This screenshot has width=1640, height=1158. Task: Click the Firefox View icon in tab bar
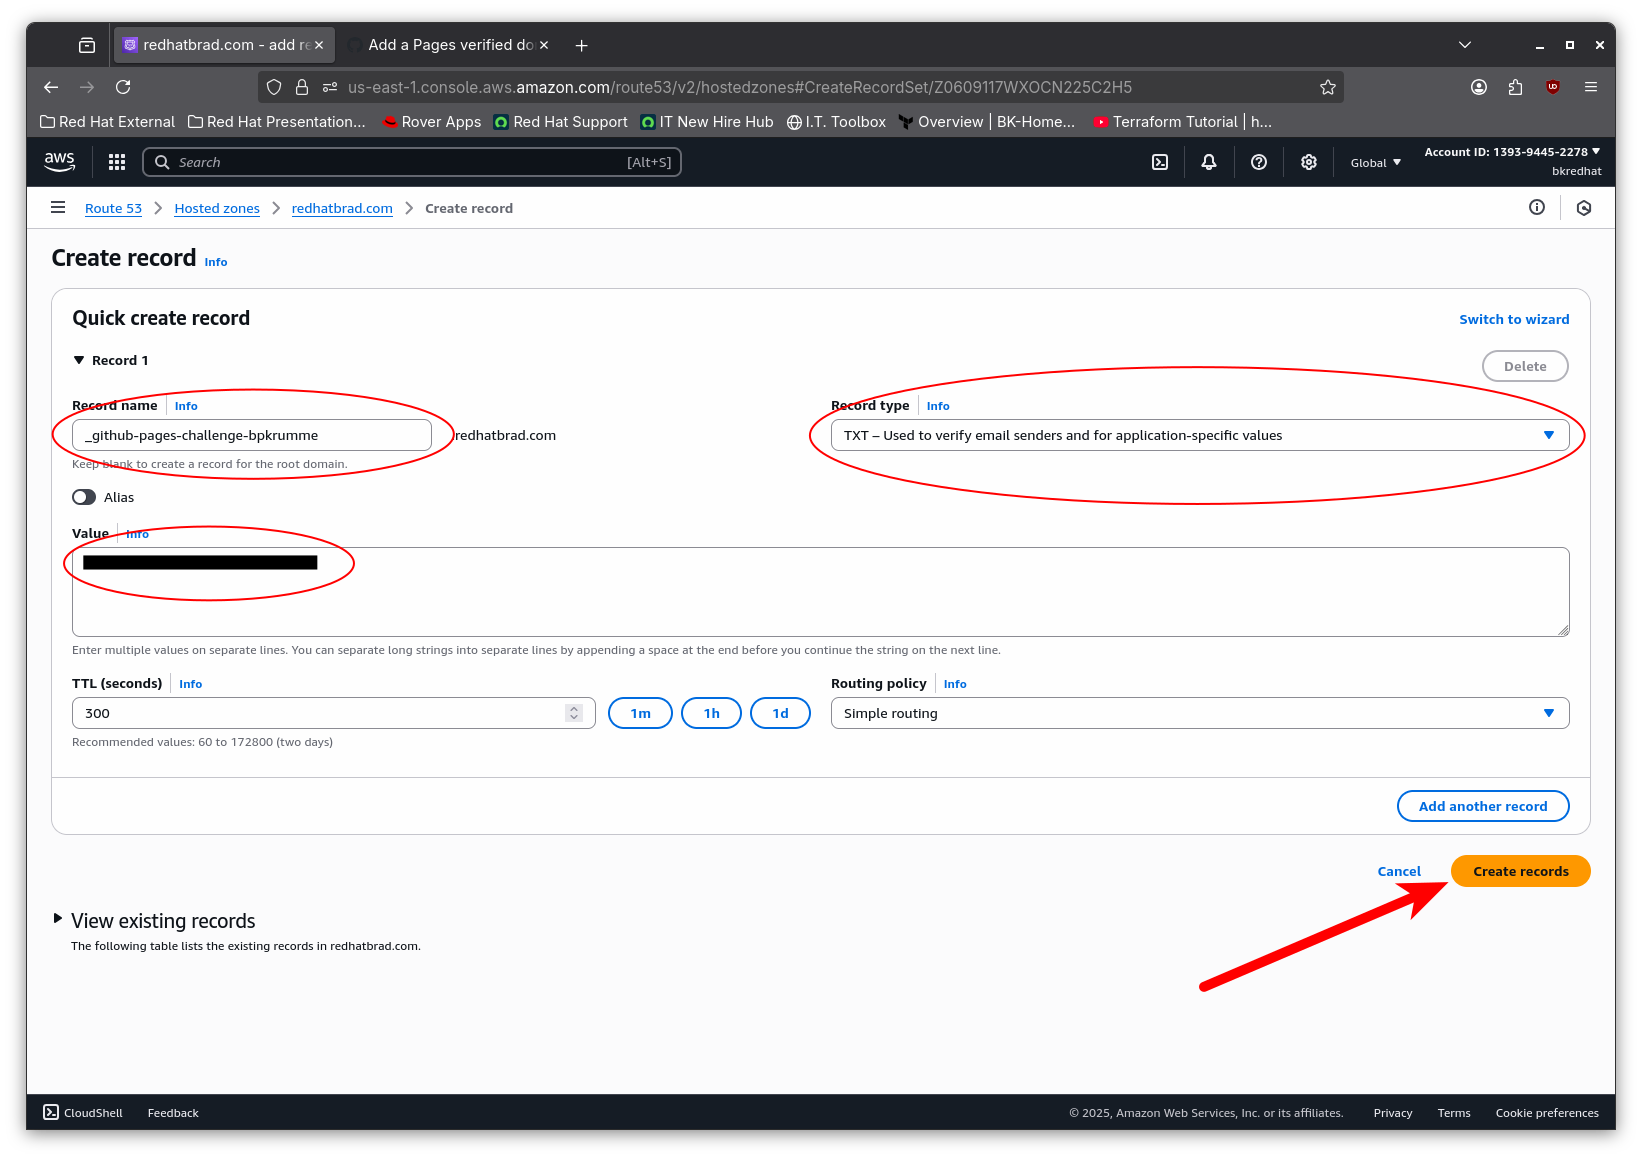click(x=87, y=45)
